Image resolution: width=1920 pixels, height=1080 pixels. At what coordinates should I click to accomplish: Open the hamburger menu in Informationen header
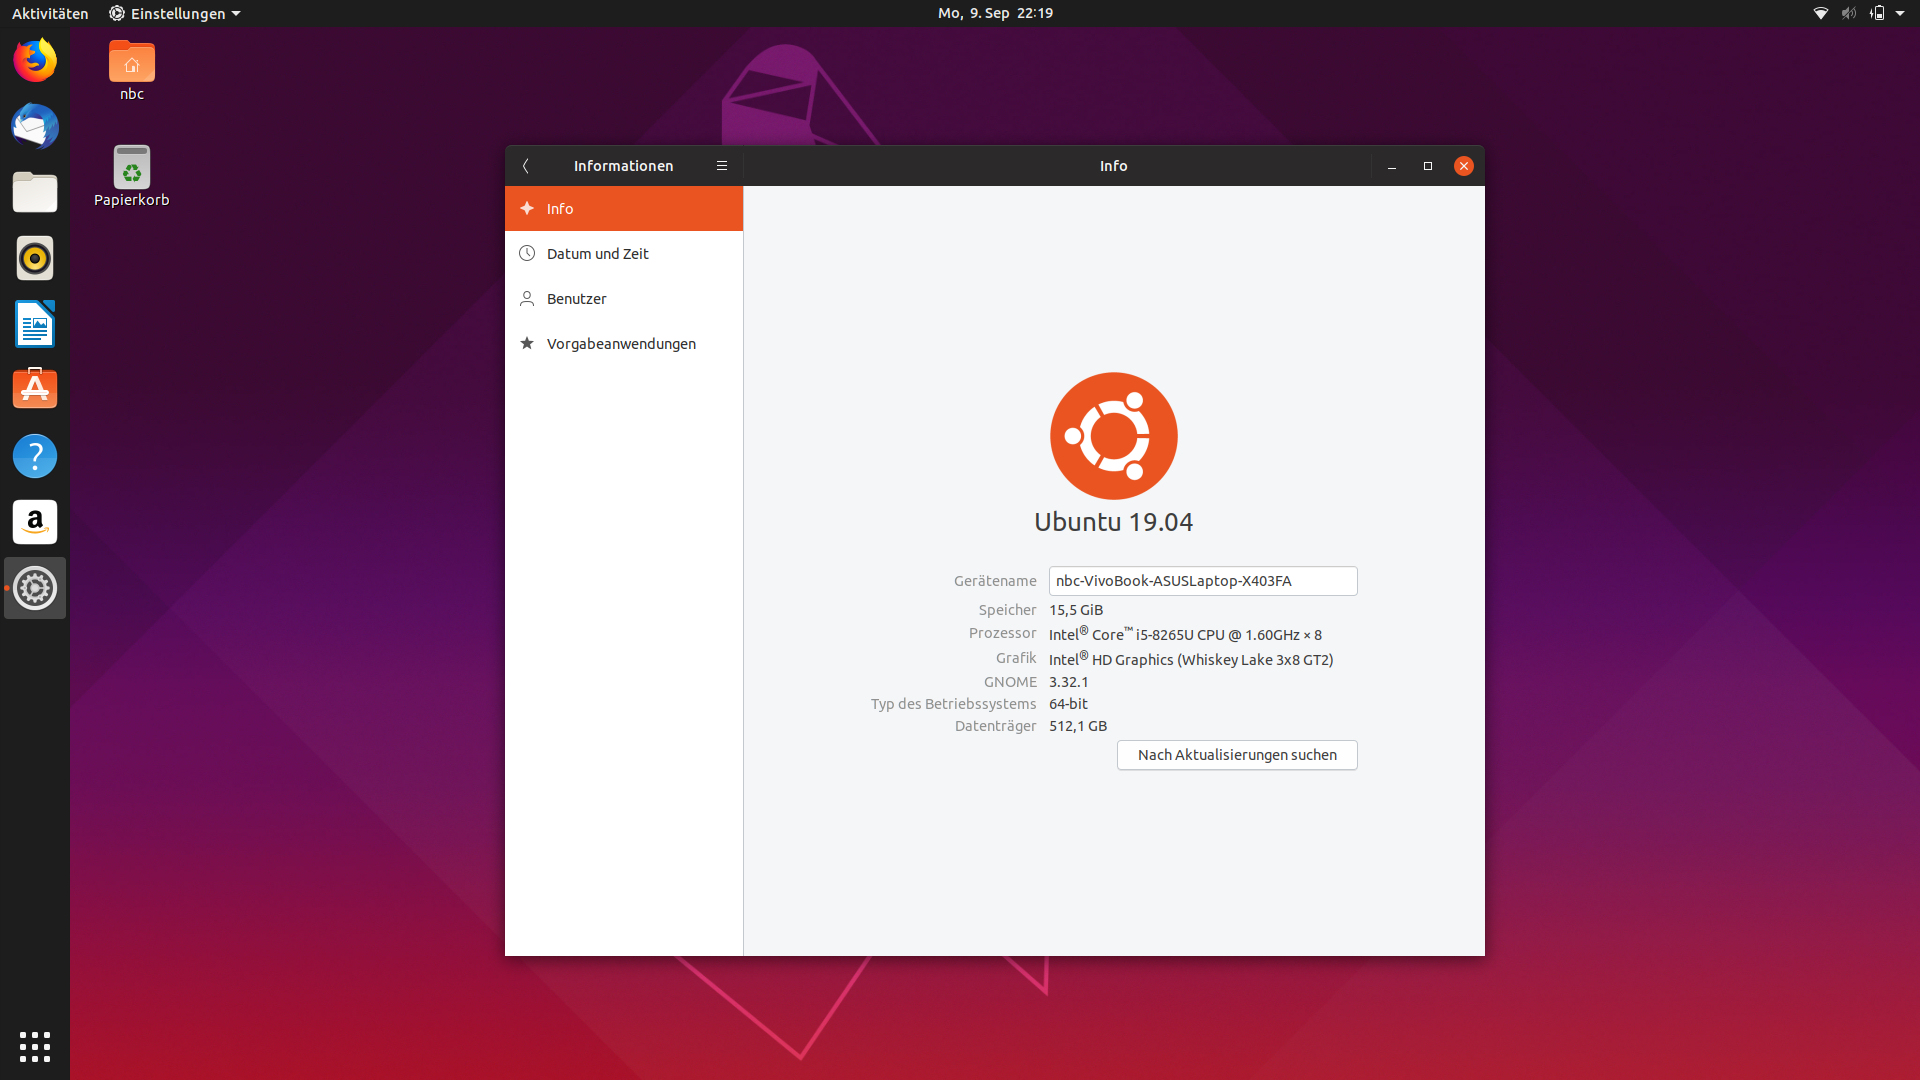[x=722, y=166]
